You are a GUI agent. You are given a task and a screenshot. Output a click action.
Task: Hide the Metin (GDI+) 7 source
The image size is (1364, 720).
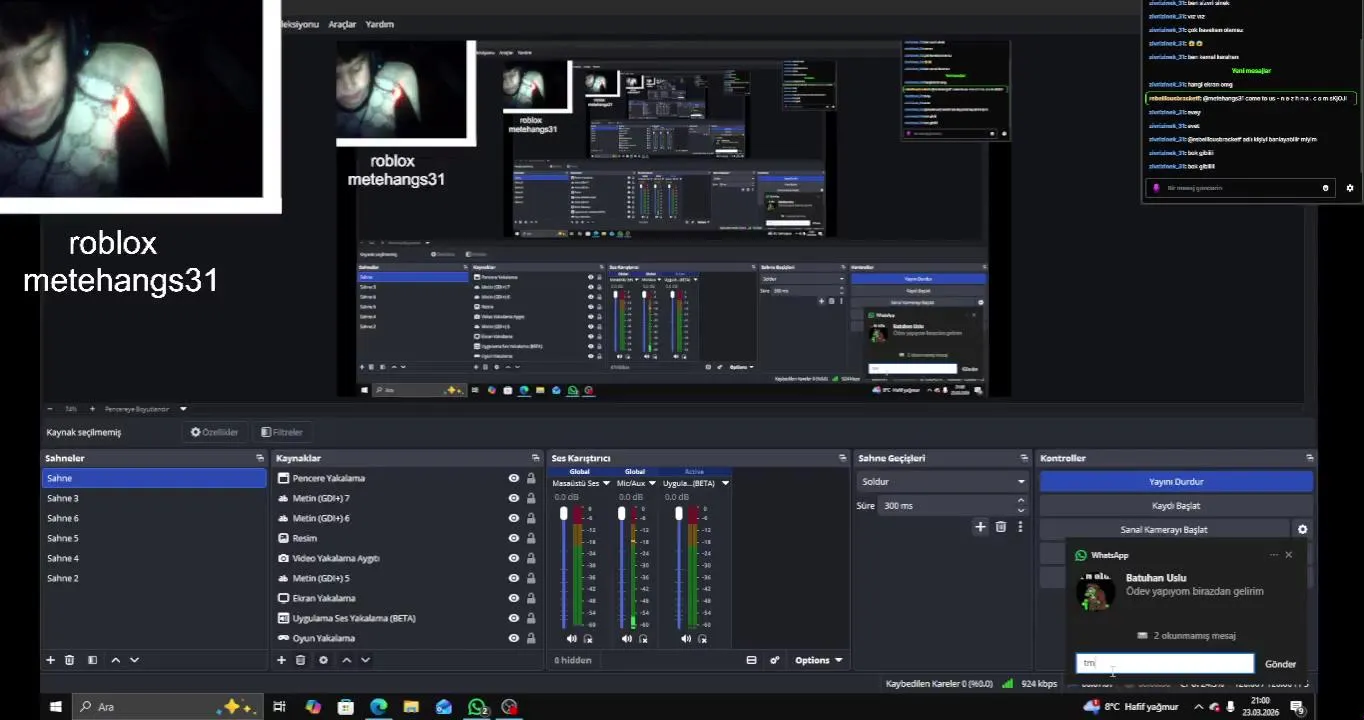pos(513,498)
